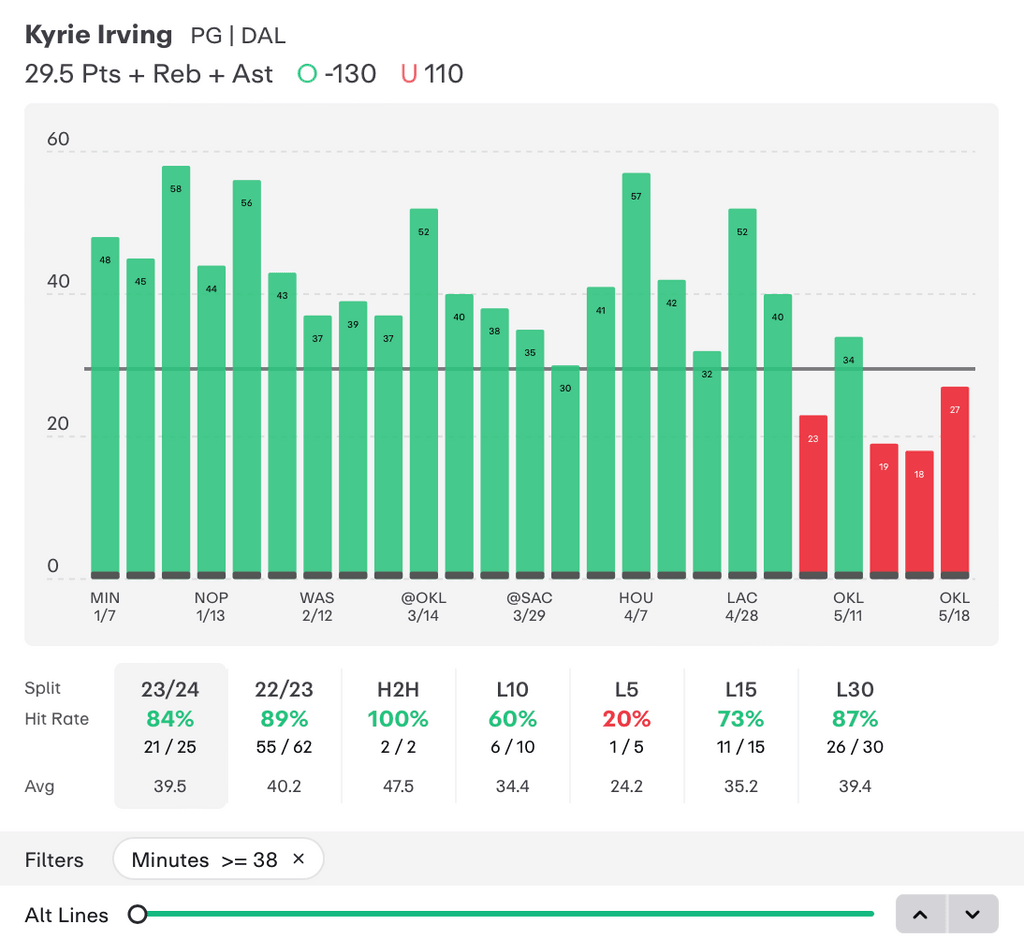Click the bar labeled 41
Screen dimensions: 1024x942
pos(601,433)
